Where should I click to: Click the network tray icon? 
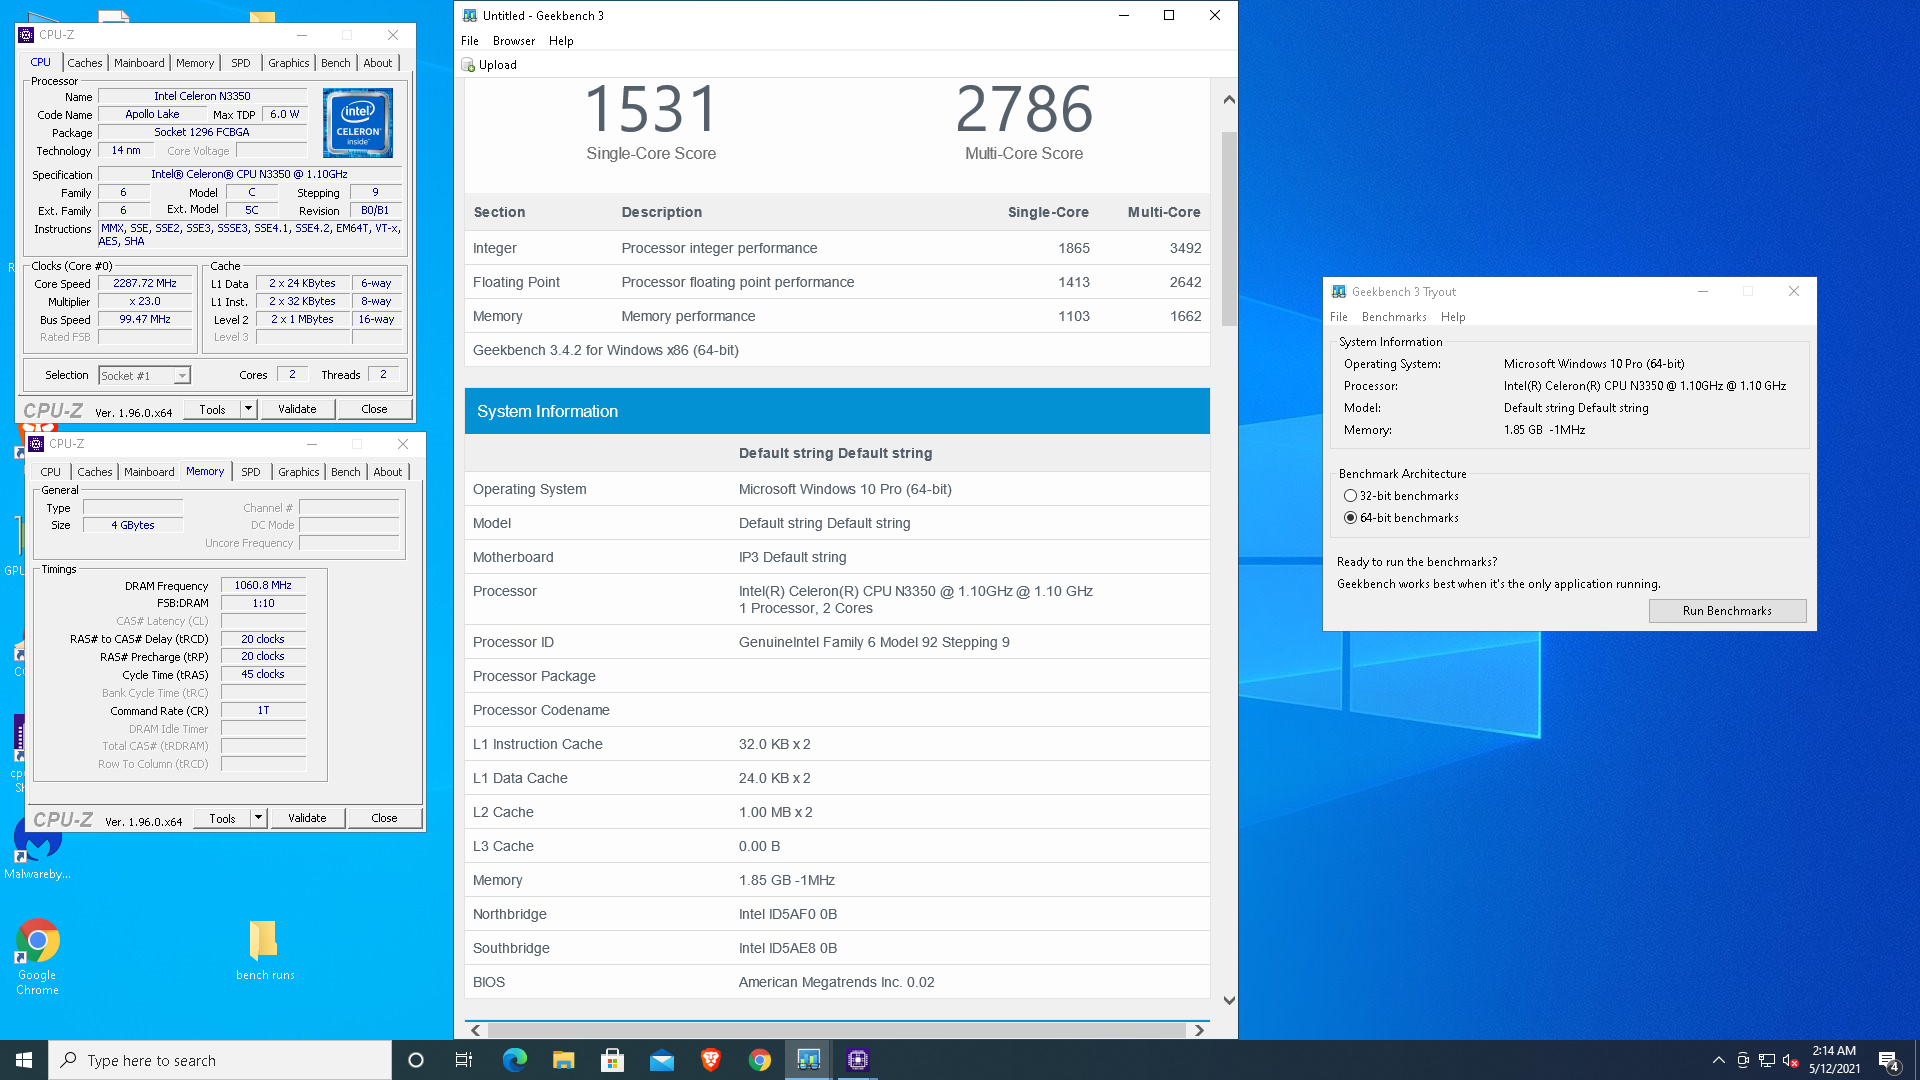coord(1767,1060)
